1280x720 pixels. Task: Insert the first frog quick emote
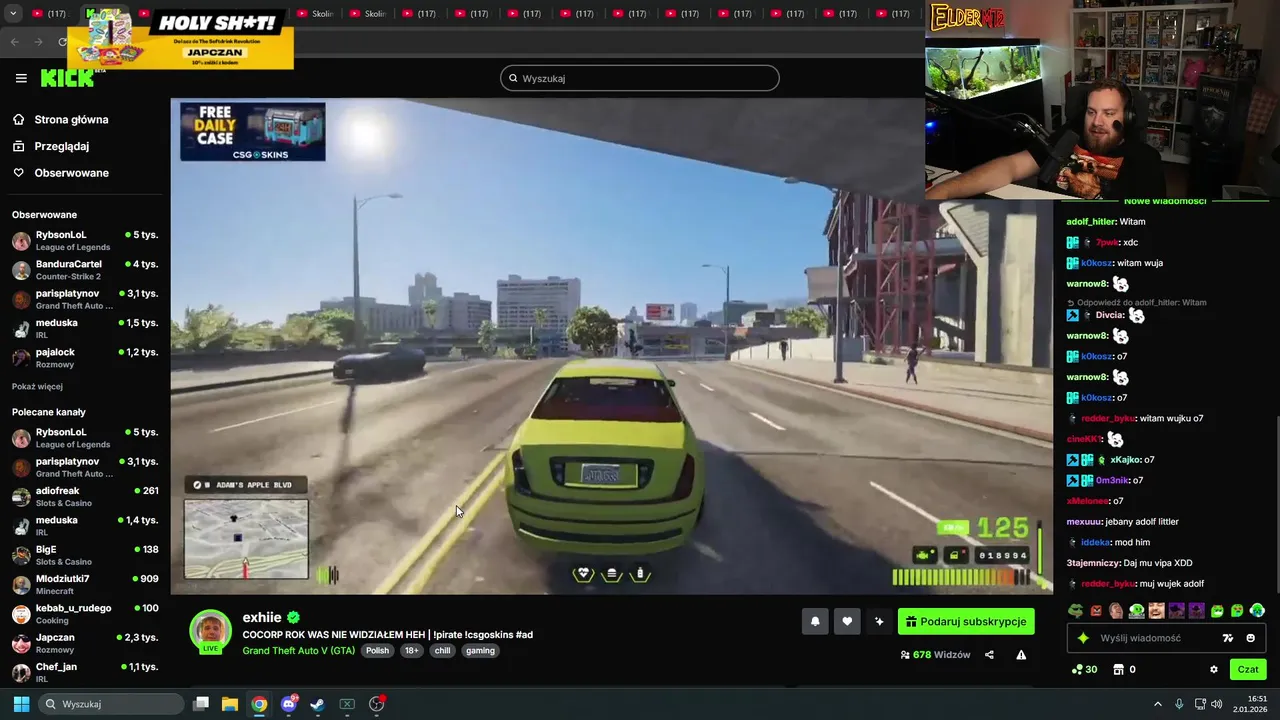(x=1075, y=611)
